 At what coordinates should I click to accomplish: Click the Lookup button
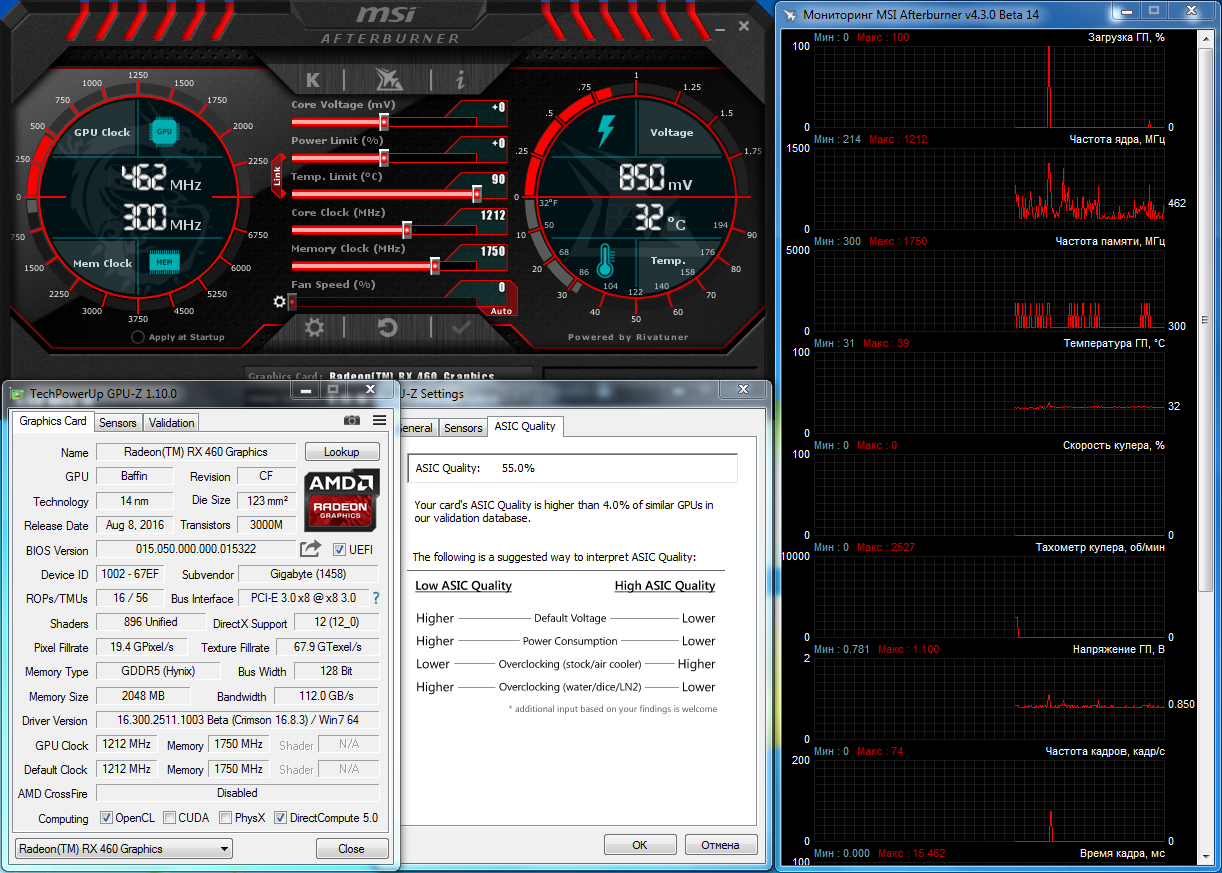[x=342, y=452]
